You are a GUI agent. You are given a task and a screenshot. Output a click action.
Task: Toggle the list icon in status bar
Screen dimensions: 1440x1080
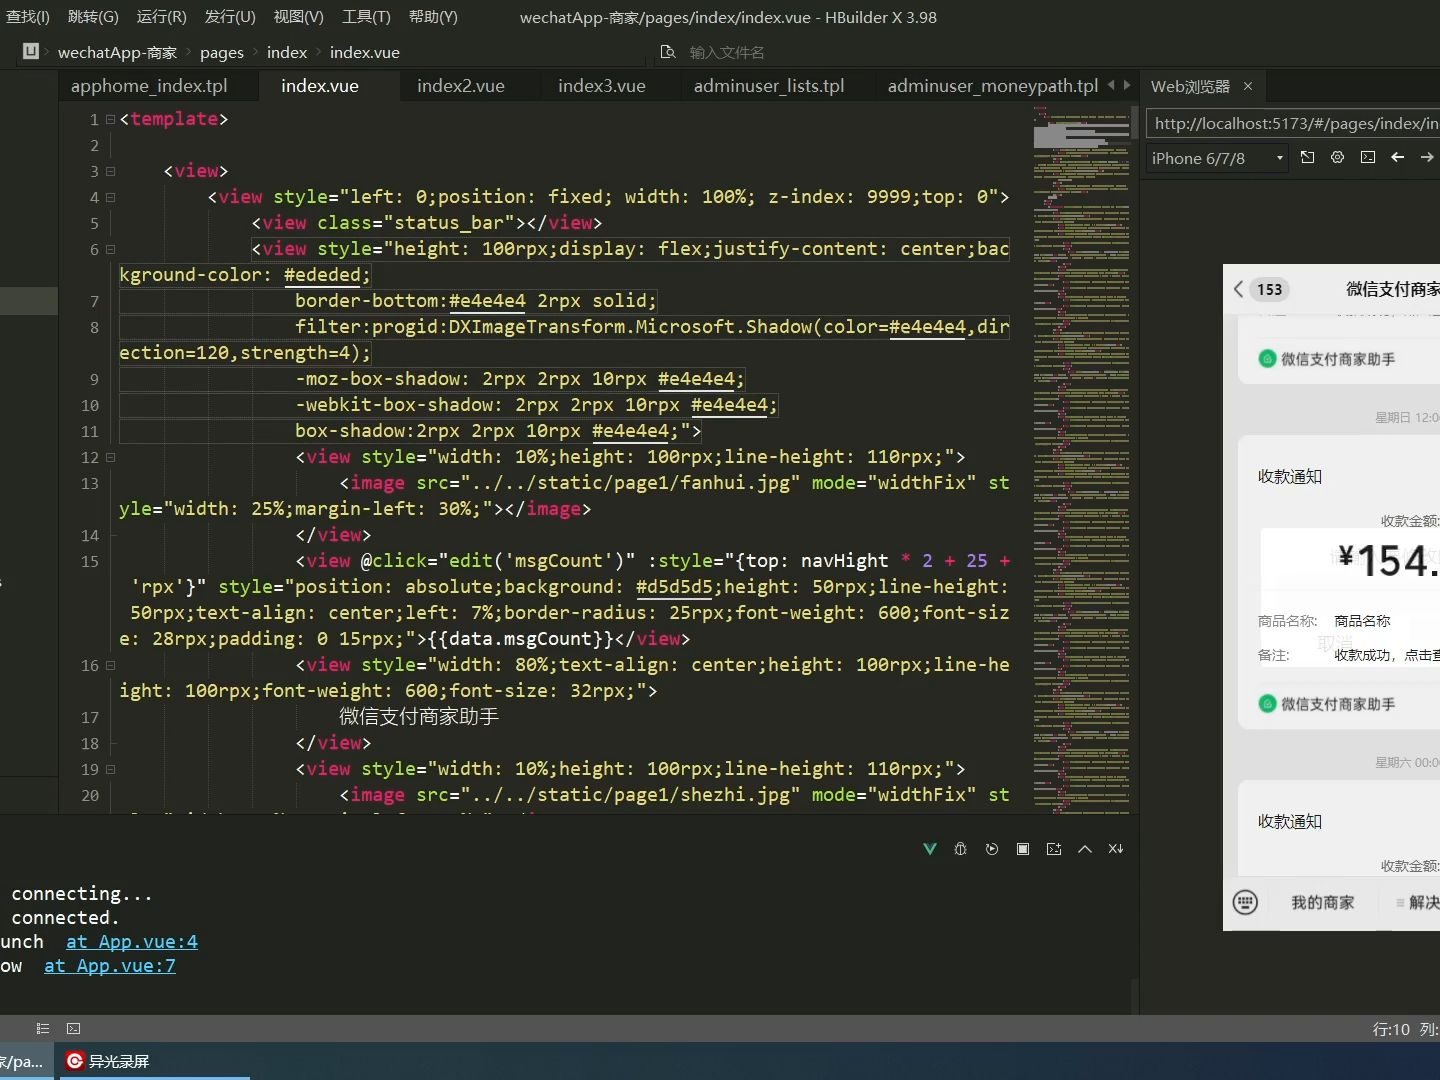coord(42,1028)
